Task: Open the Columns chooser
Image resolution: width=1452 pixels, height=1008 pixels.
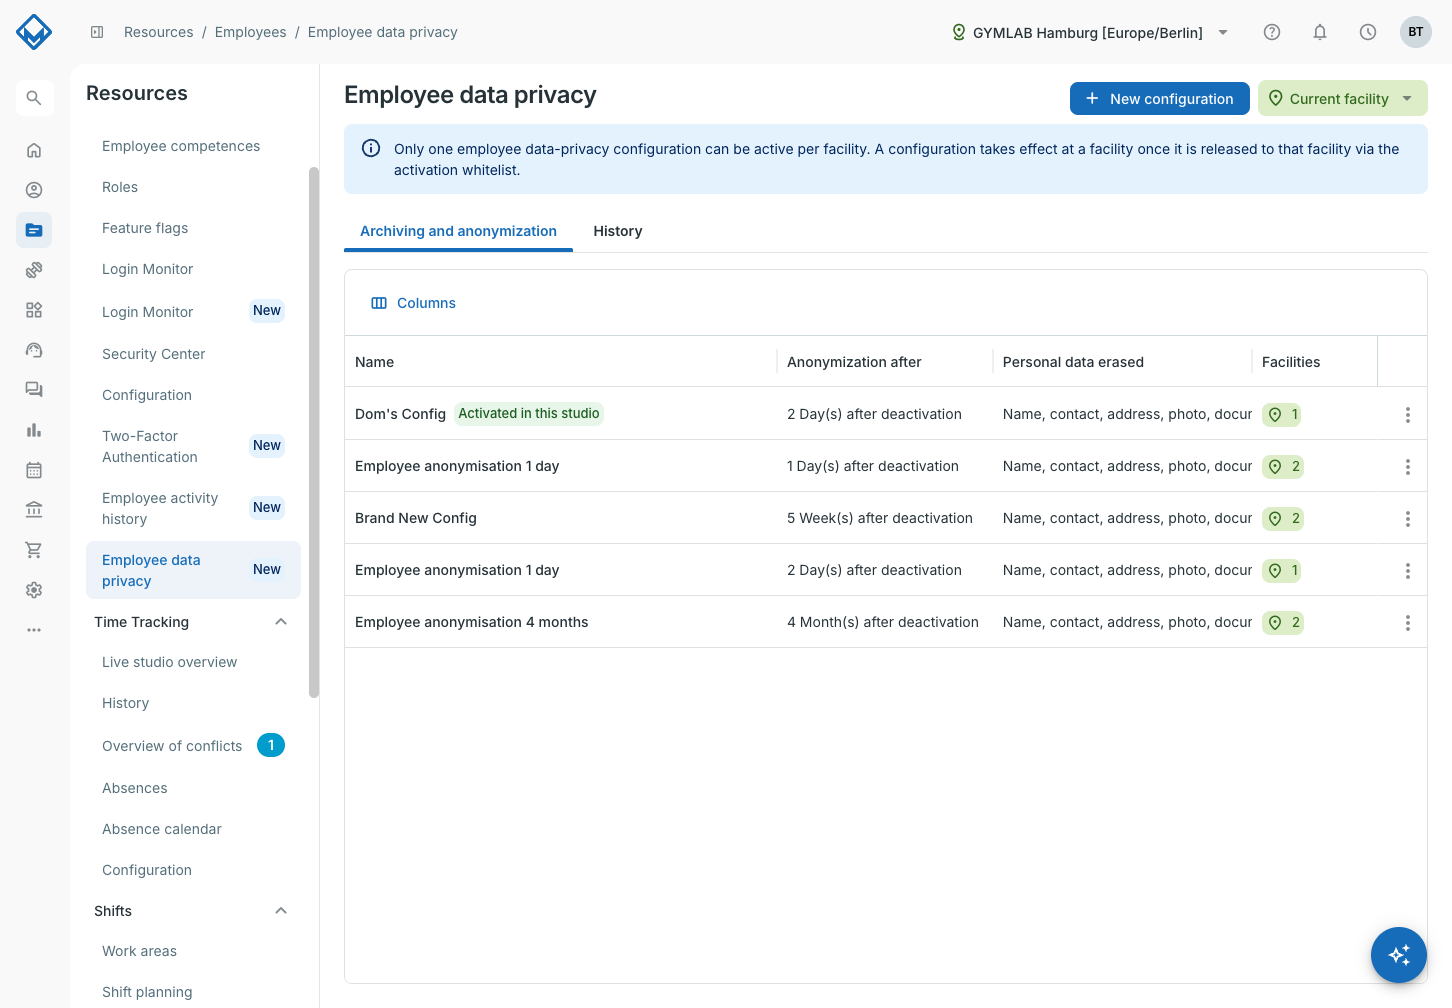Action: [414, 303]
